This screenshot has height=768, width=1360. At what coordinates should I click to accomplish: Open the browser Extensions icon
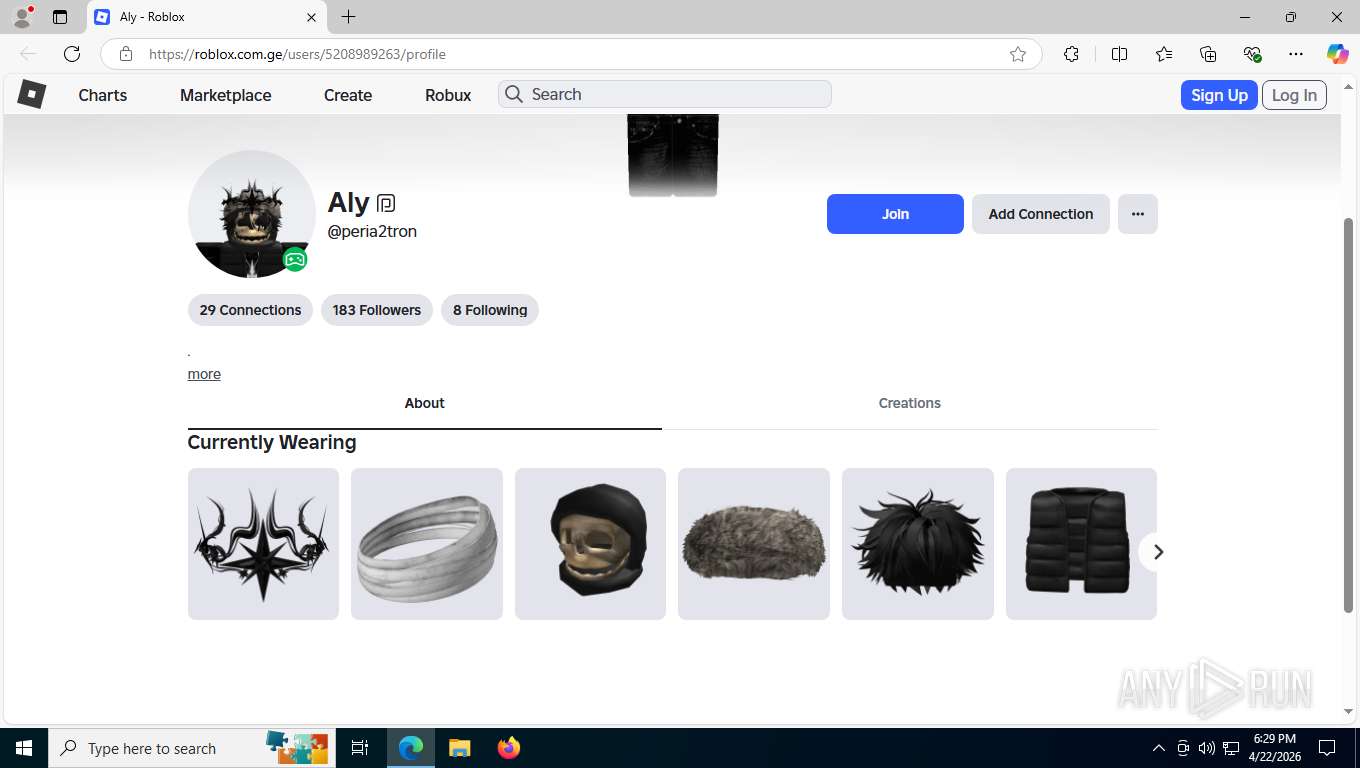point(1071,54)
